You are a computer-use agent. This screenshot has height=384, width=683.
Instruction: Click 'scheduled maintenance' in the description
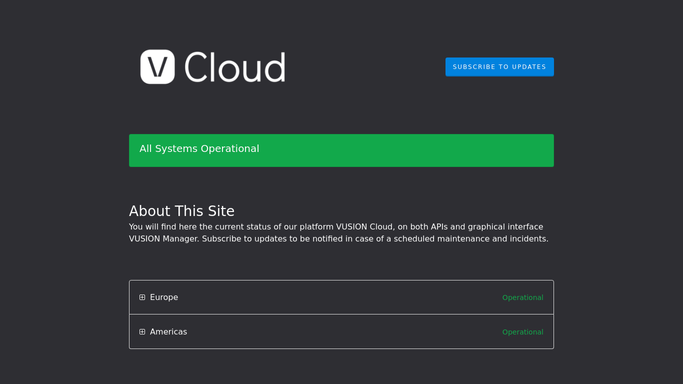[442, 239]
